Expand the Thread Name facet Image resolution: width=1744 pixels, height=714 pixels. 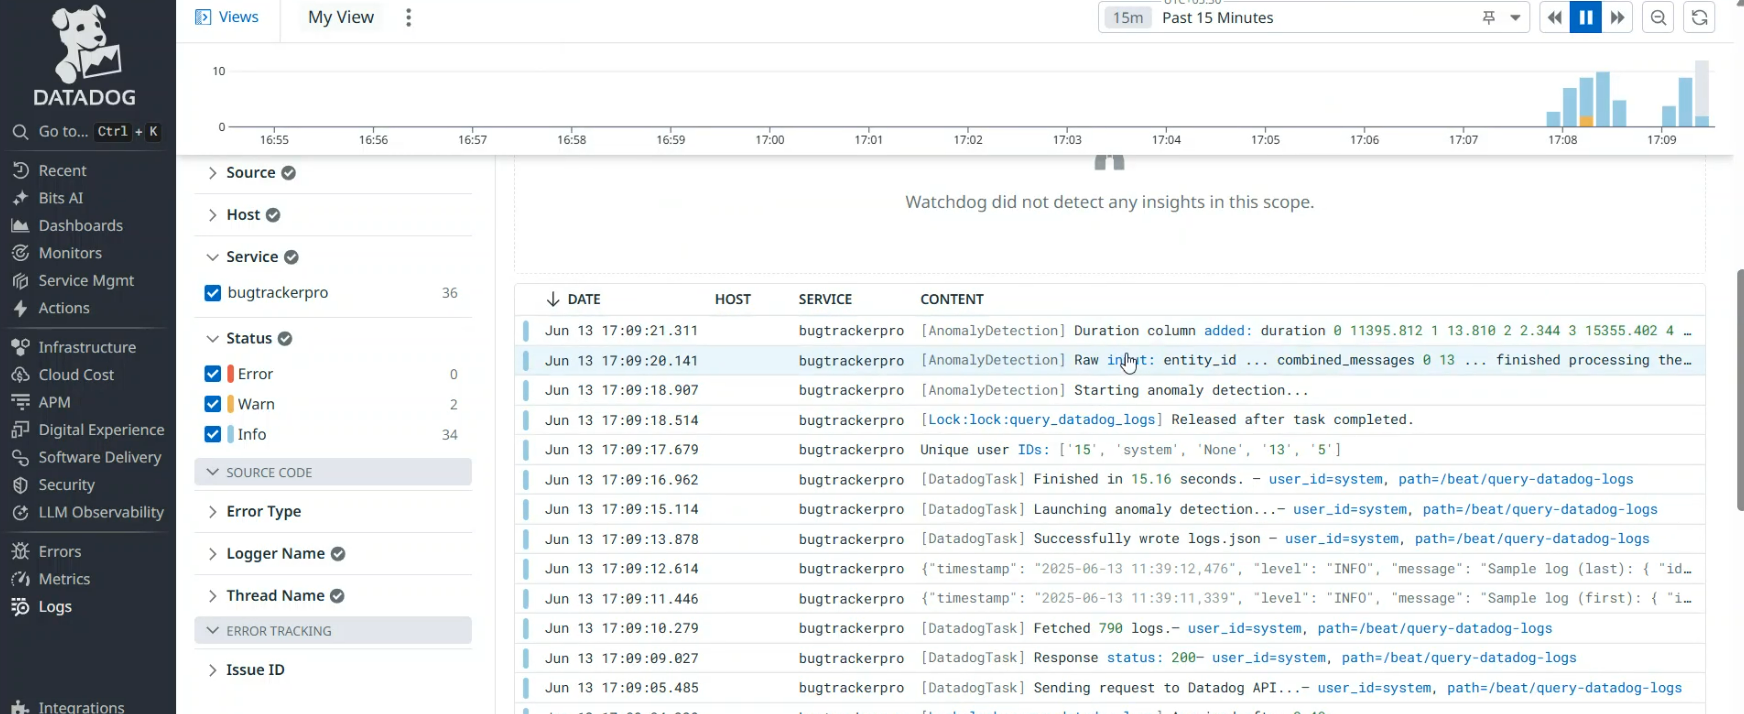212,596
